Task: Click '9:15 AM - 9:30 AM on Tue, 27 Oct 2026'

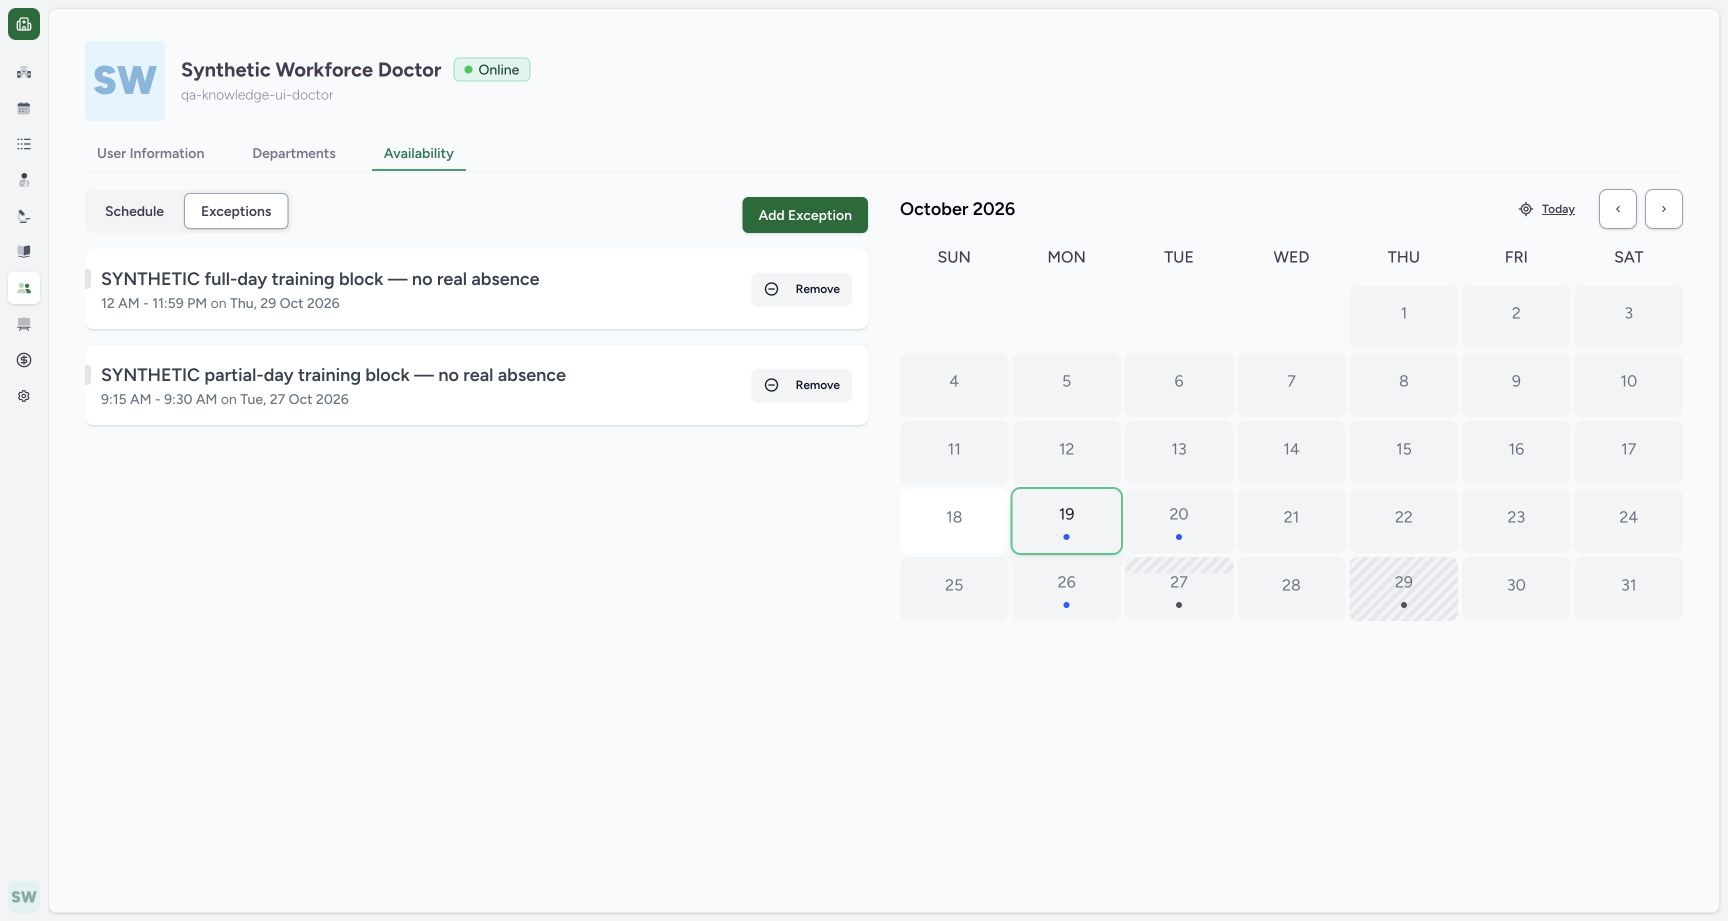Action: 225,399
